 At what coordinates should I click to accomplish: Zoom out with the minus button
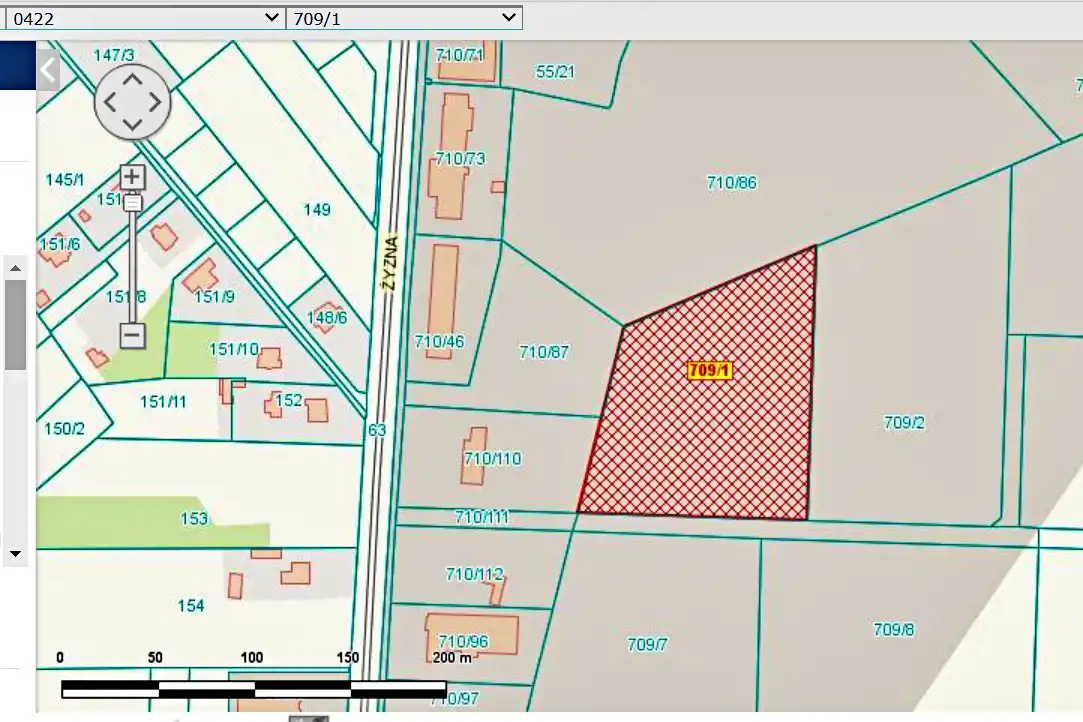(133, 335)
